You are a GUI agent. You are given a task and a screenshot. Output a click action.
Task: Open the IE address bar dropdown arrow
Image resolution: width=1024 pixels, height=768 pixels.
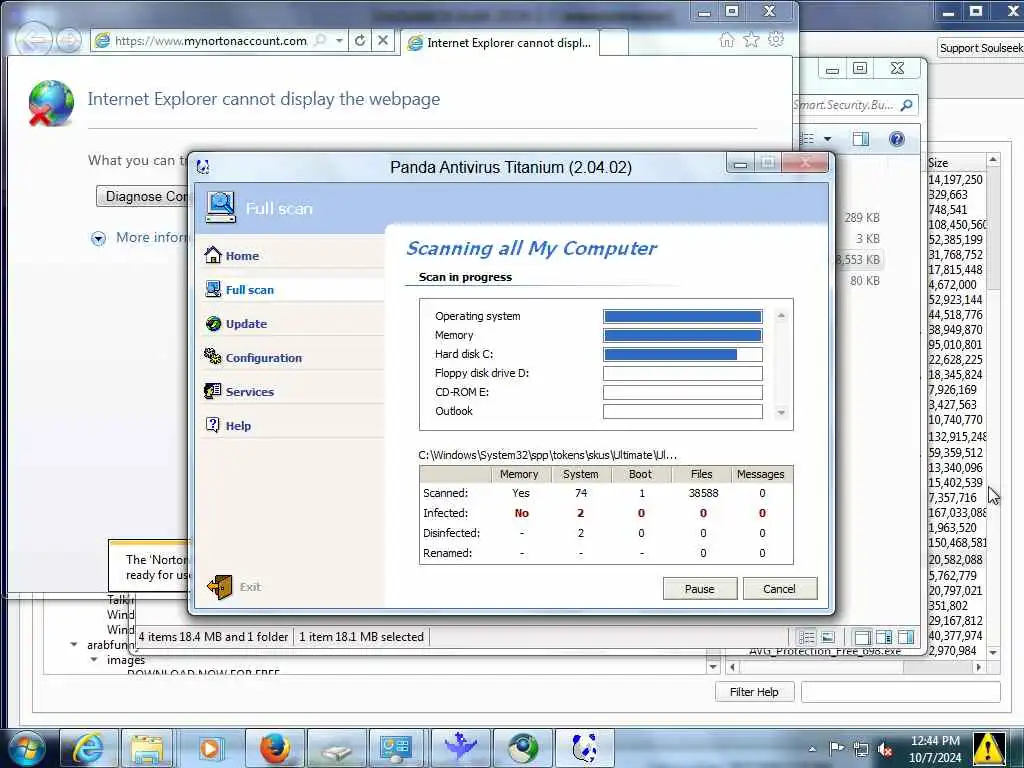point(339,40)
